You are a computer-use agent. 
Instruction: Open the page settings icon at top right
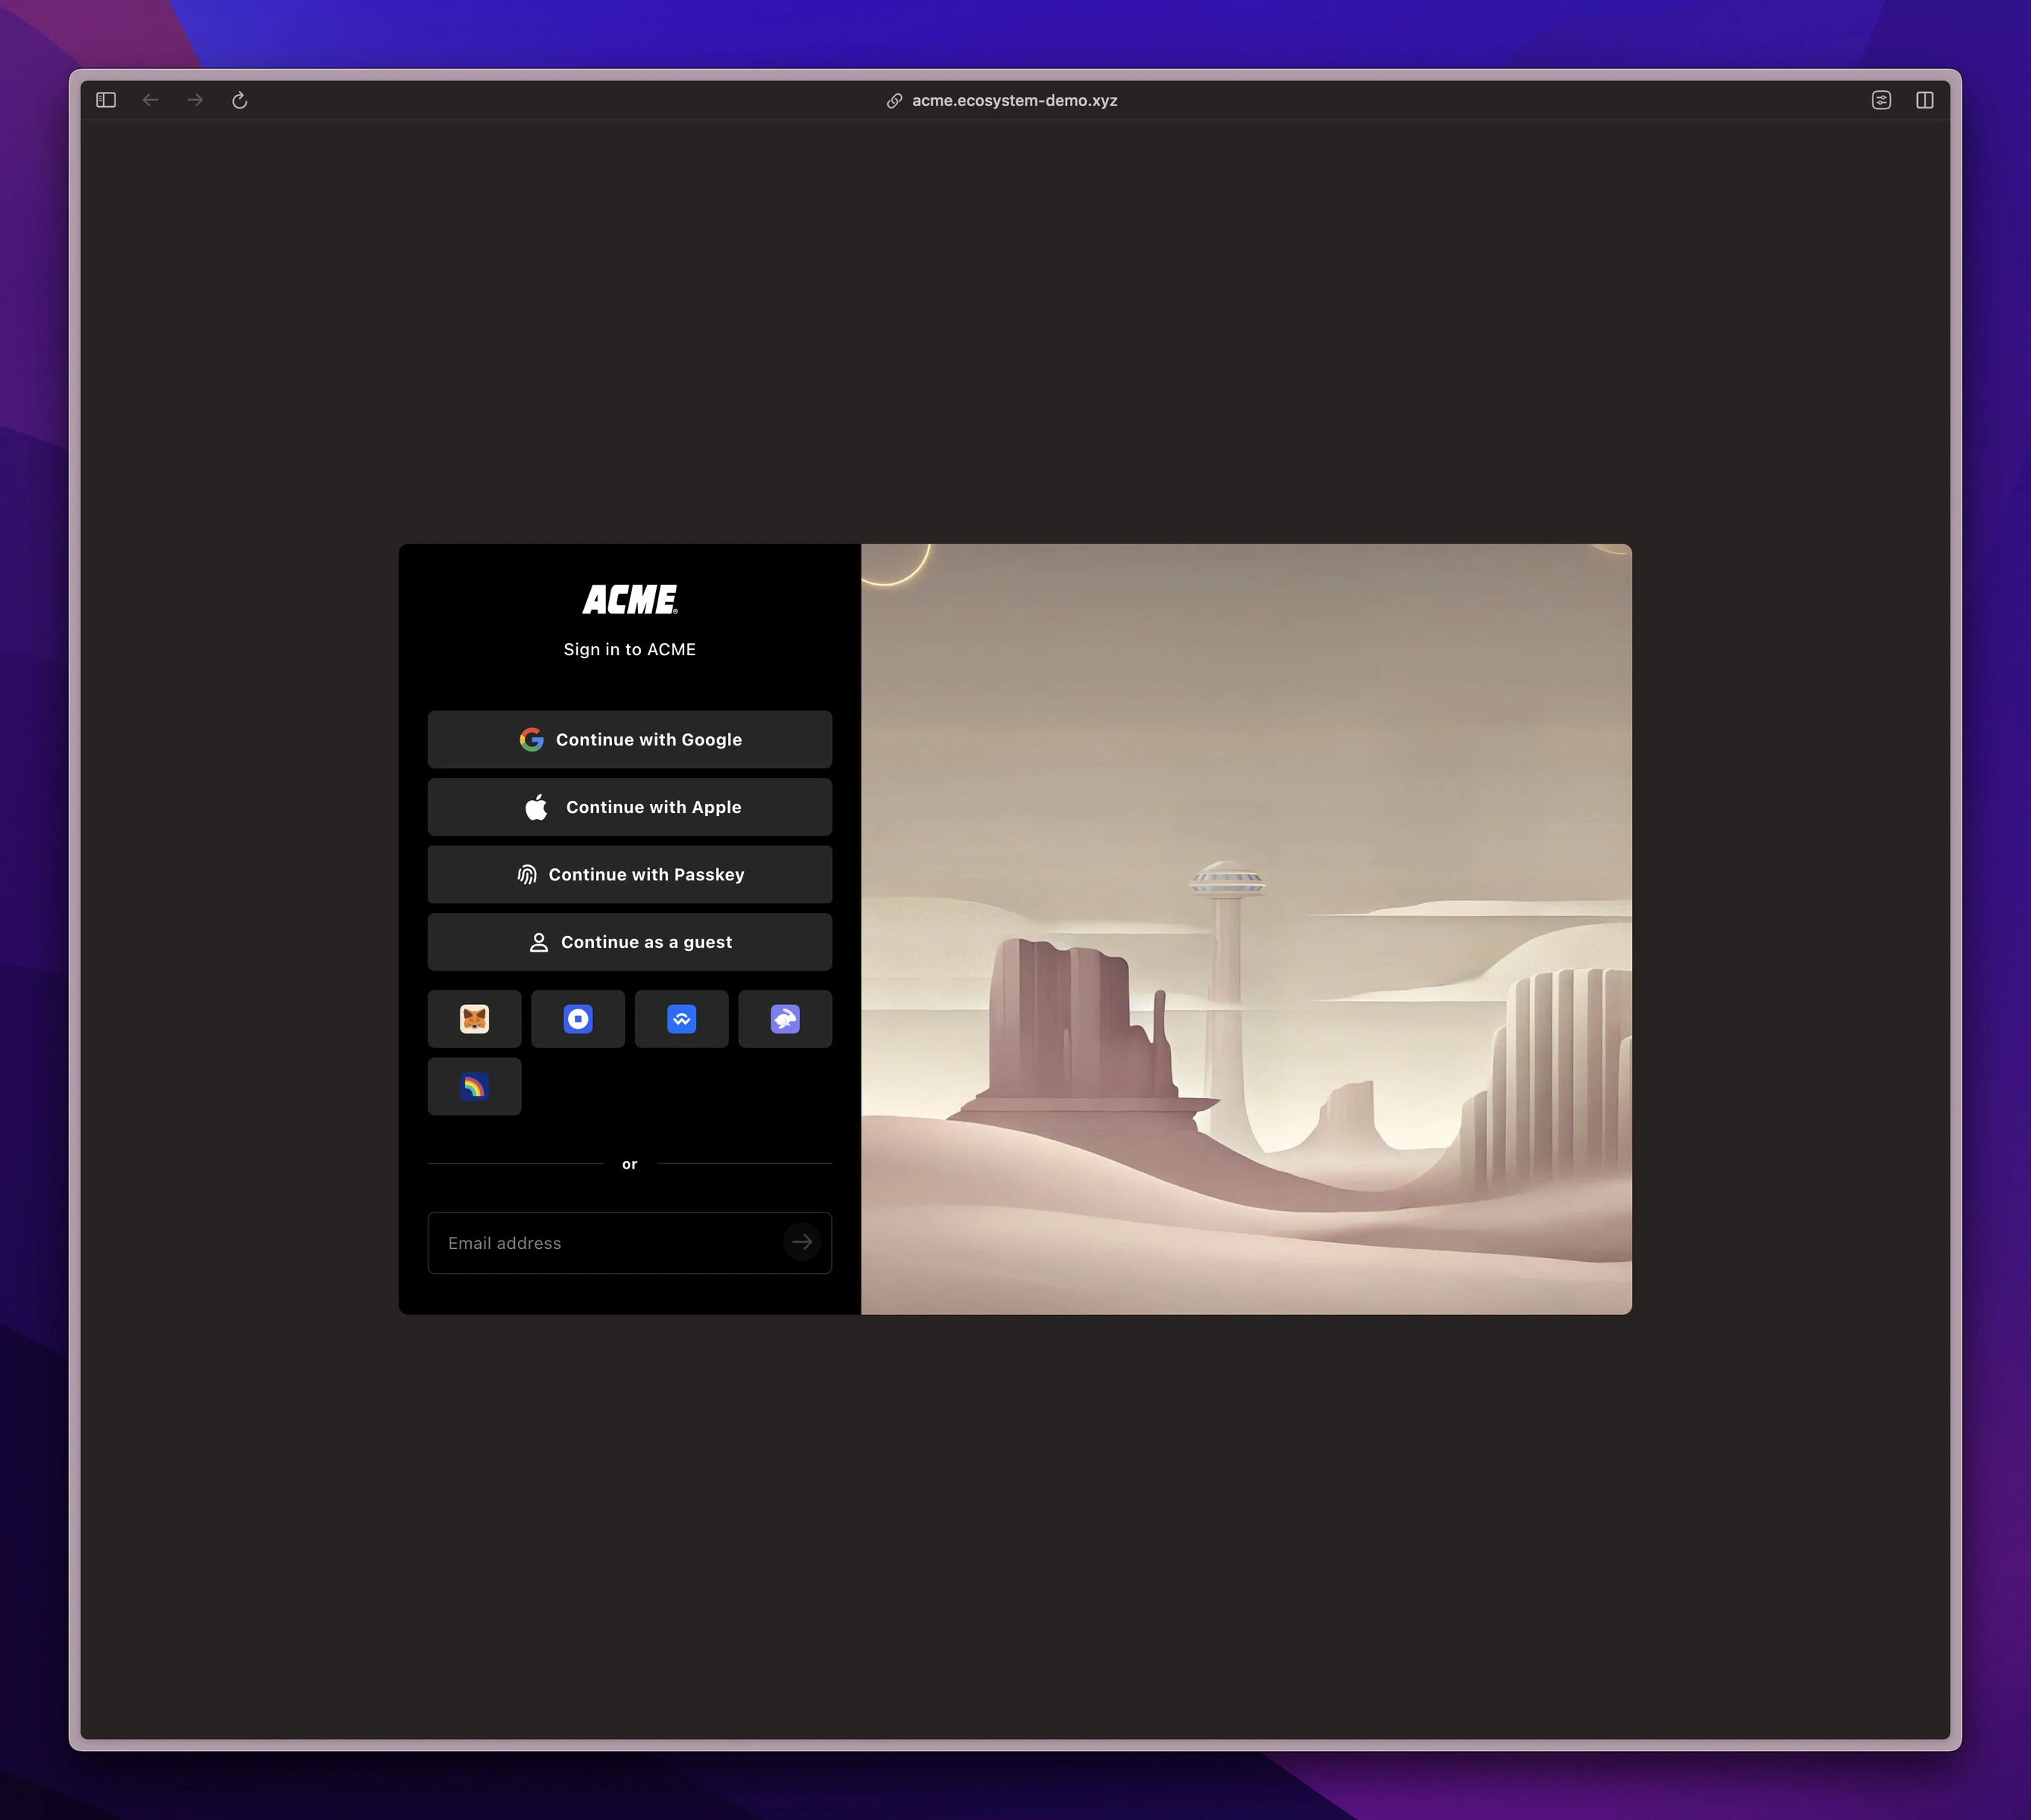point(1881,100)
